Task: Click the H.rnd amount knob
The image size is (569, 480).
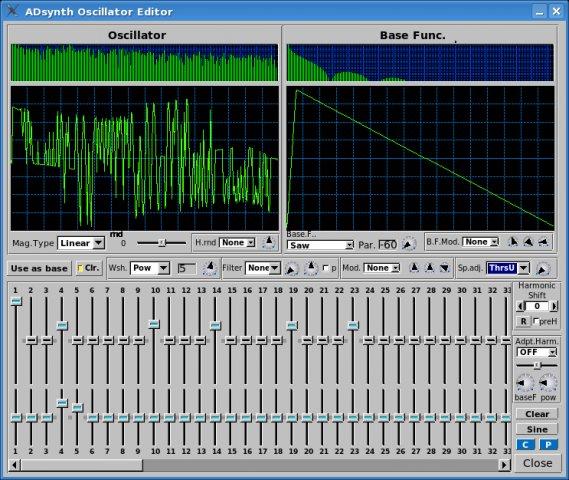Action: tap(269, 242)
